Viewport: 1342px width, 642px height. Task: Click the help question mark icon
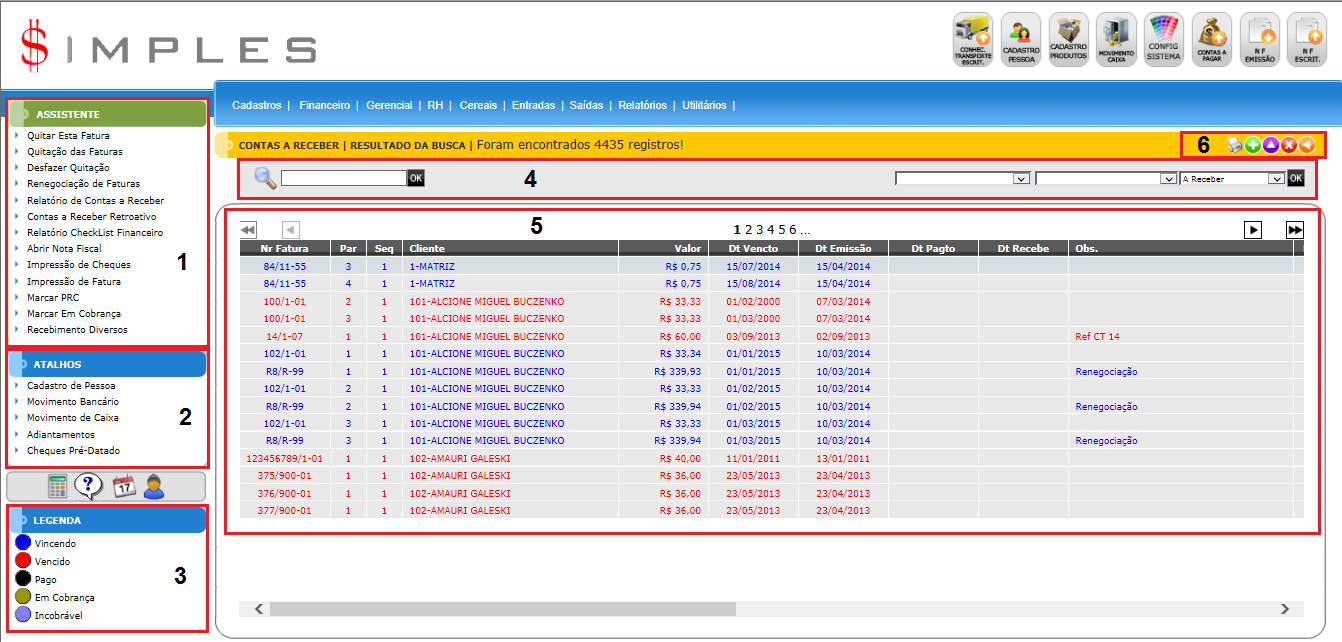89,487
